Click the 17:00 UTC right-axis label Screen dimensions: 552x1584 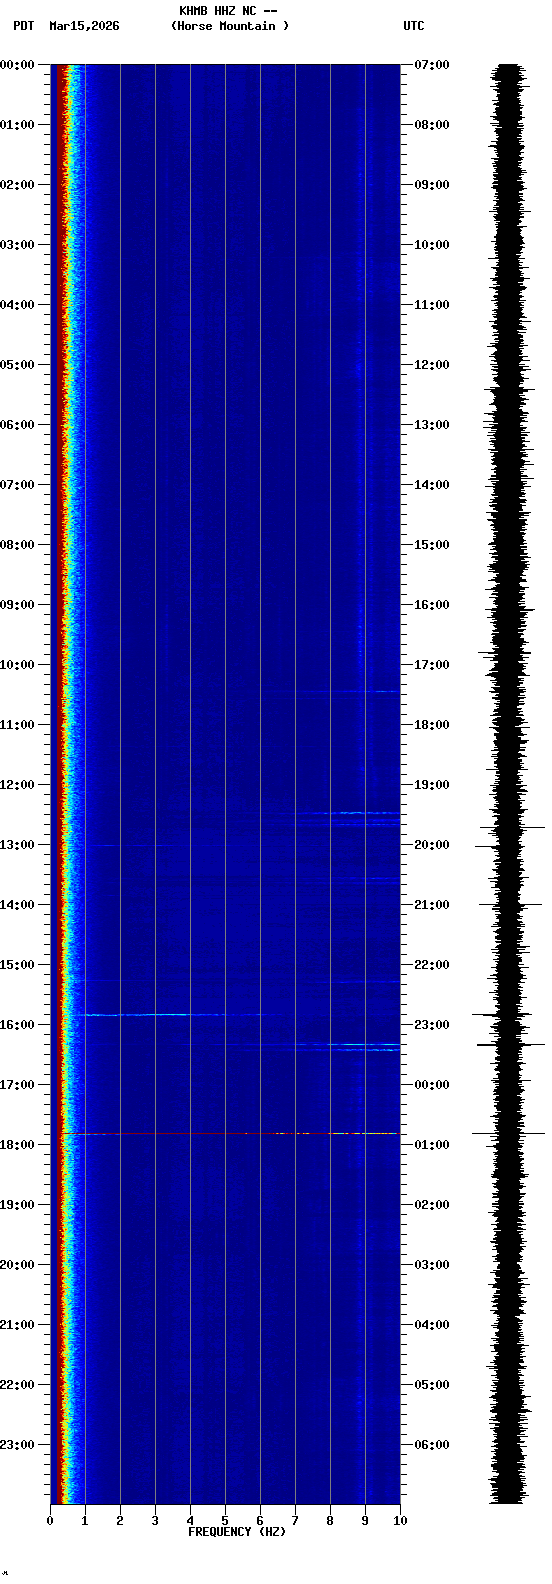click(432, 665)
